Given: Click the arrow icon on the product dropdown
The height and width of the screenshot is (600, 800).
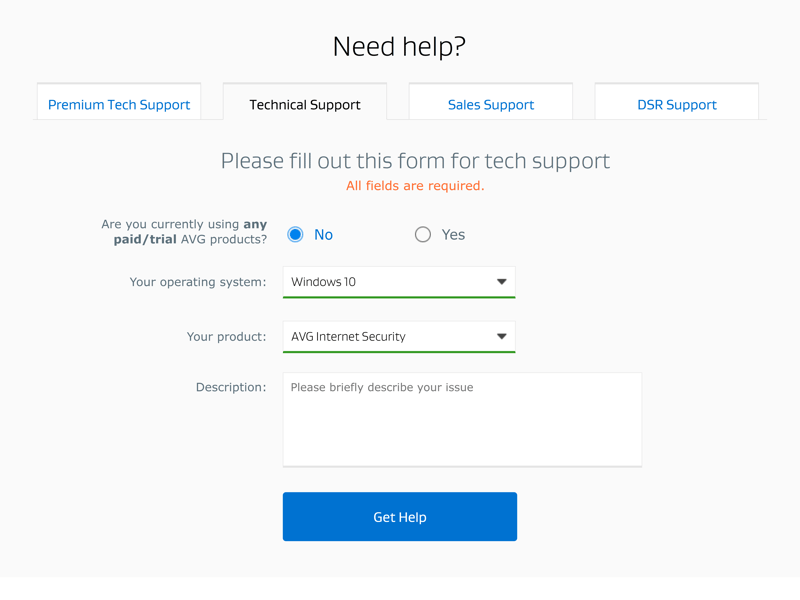Looking at the screenshot, I should (x=502, y=337).
